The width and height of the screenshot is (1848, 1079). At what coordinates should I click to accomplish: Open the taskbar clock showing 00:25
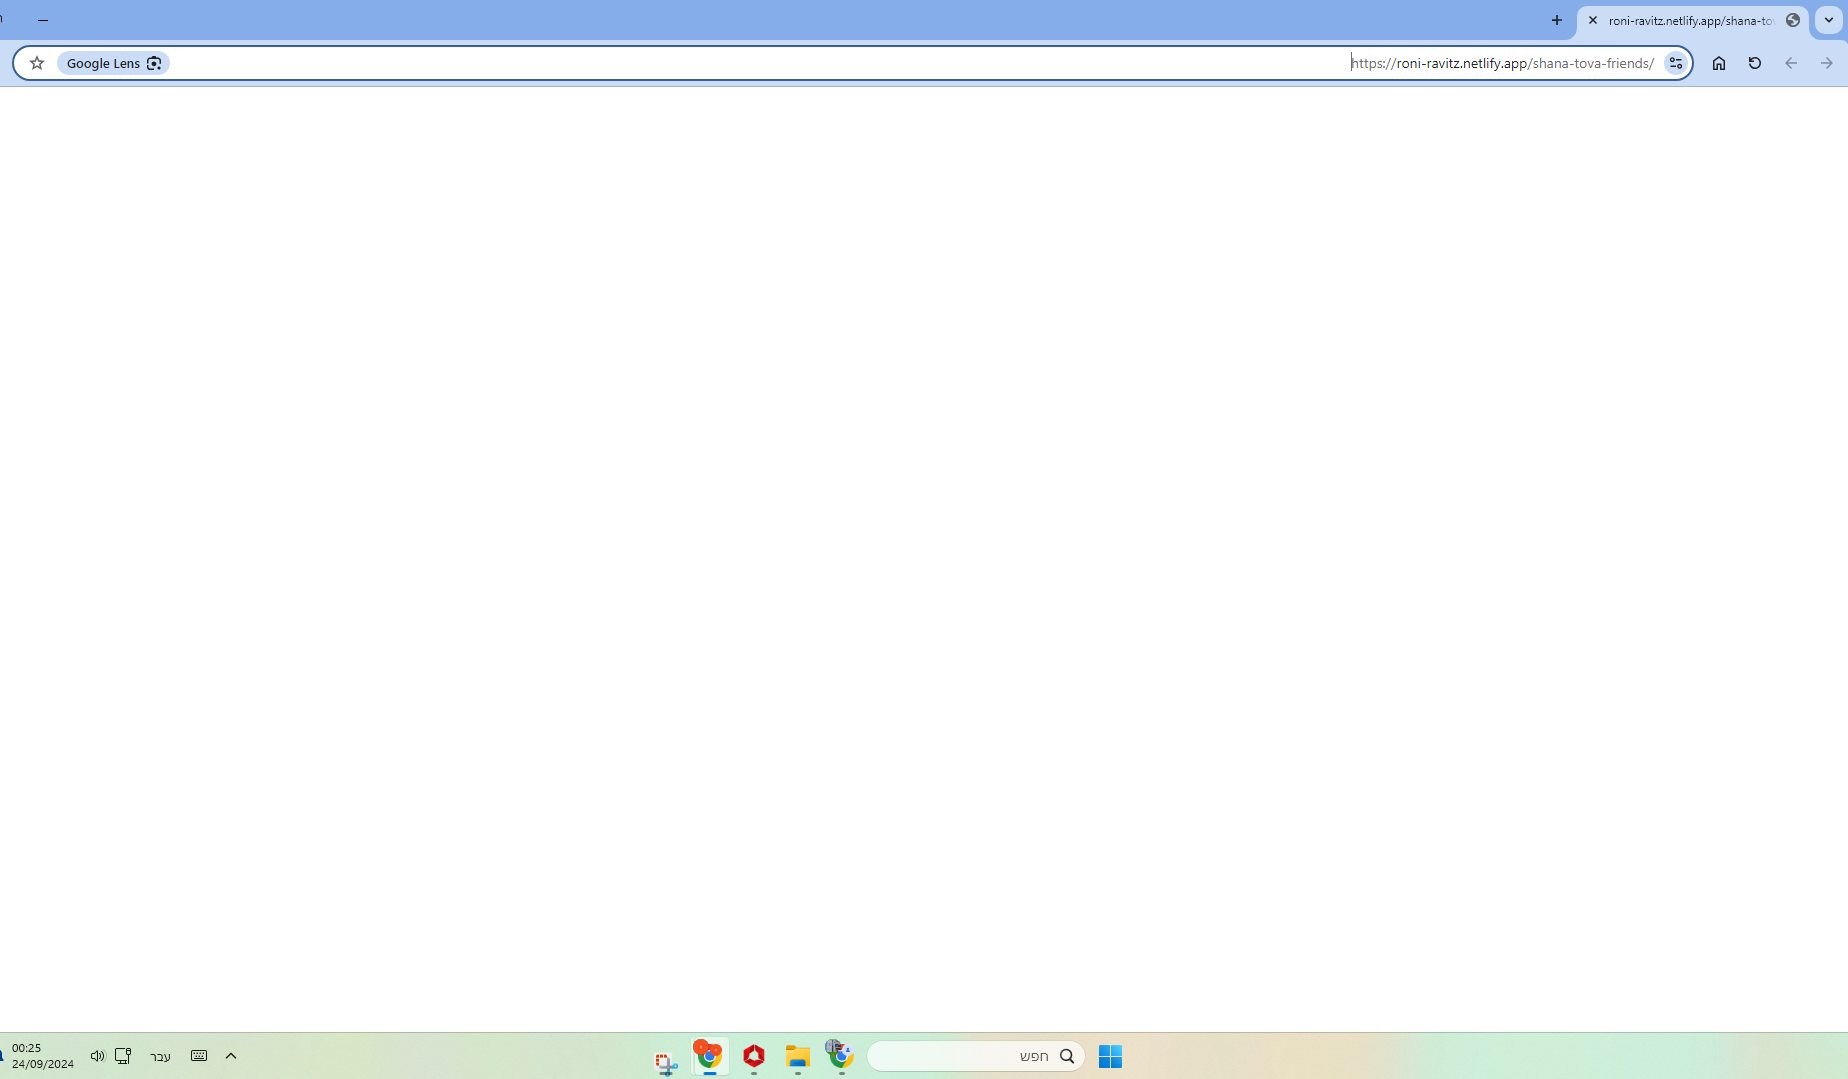pos(43,1056)
